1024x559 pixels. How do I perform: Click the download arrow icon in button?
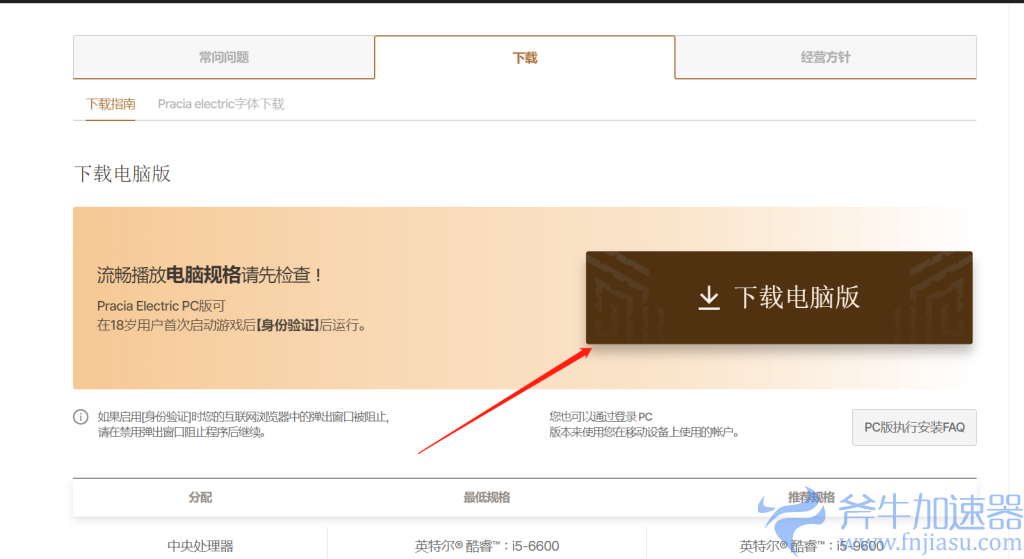click(x=709, y=298)
